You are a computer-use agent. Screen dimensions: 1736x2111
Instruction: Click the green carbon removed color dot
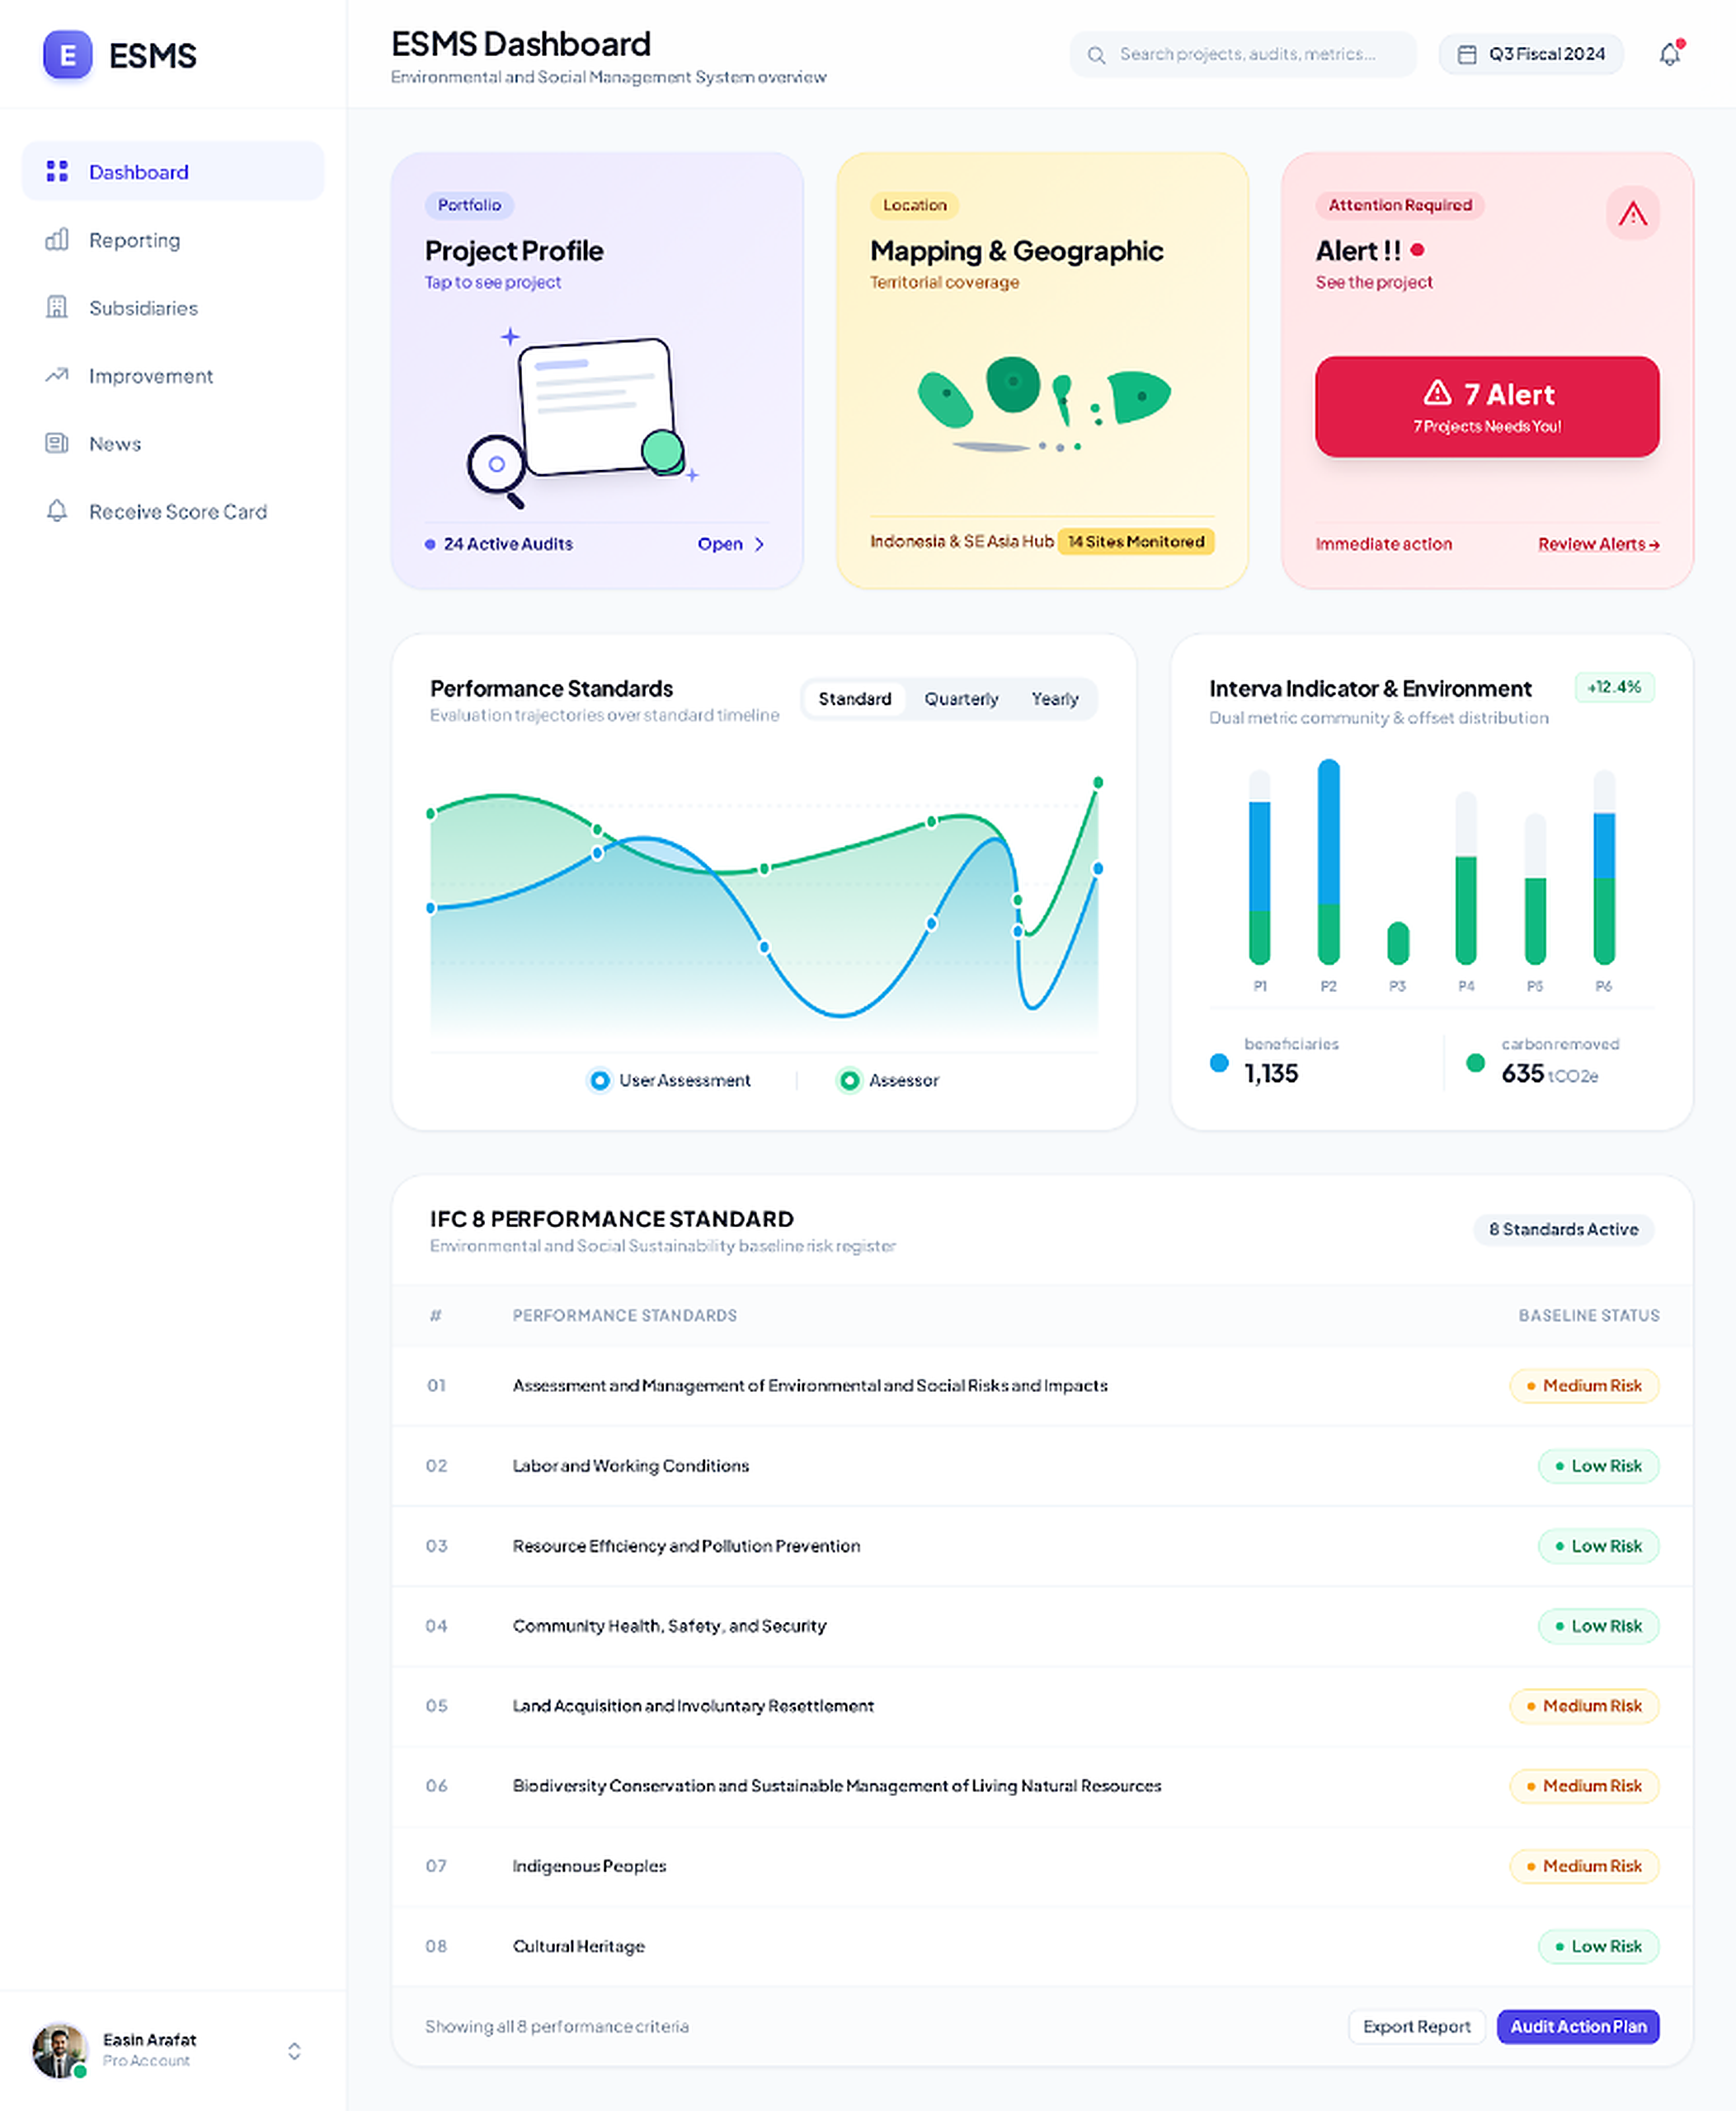coord(1475,1063)
